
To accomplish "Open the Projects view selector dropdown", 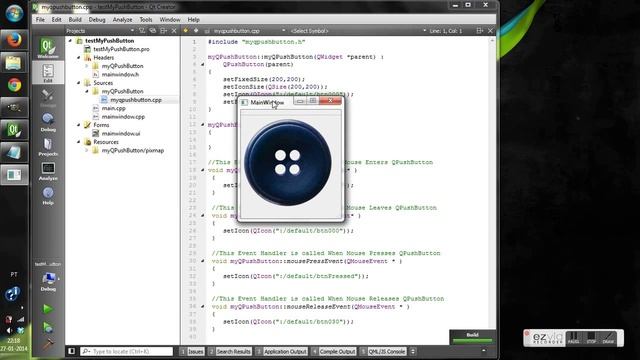I will (132, 31).
